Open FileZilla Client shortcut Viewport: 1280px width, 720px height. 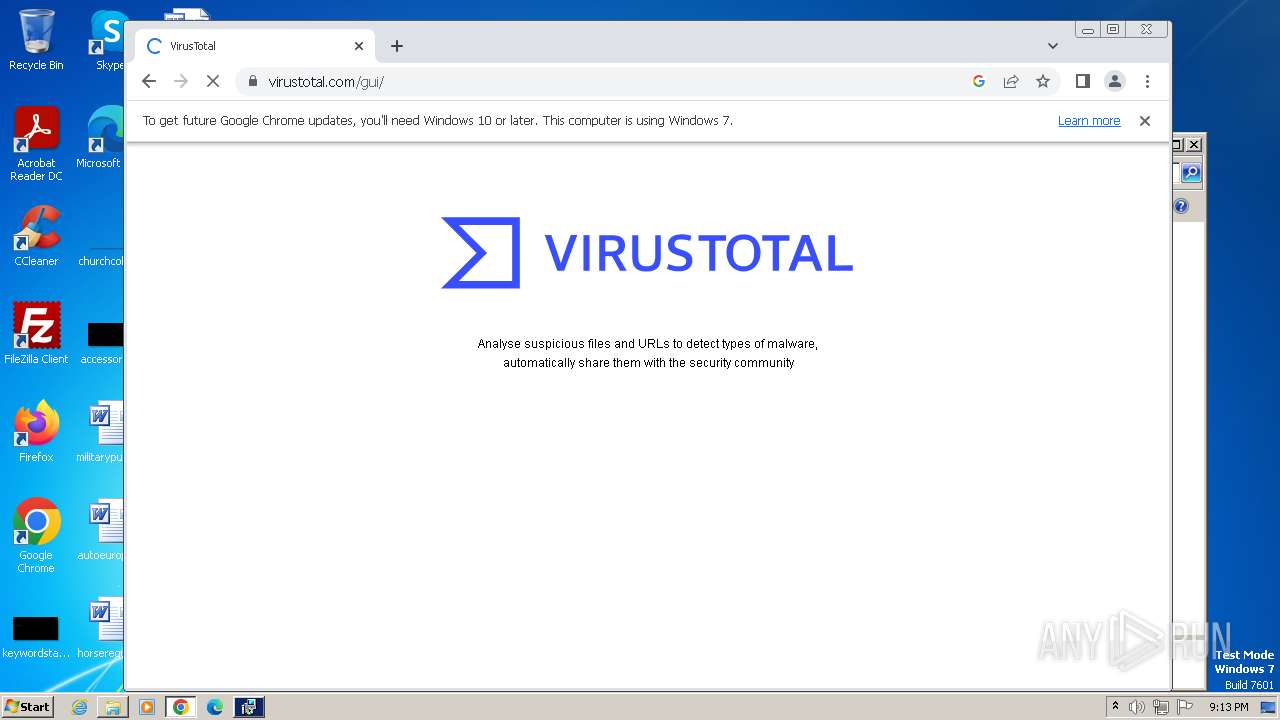36,334
